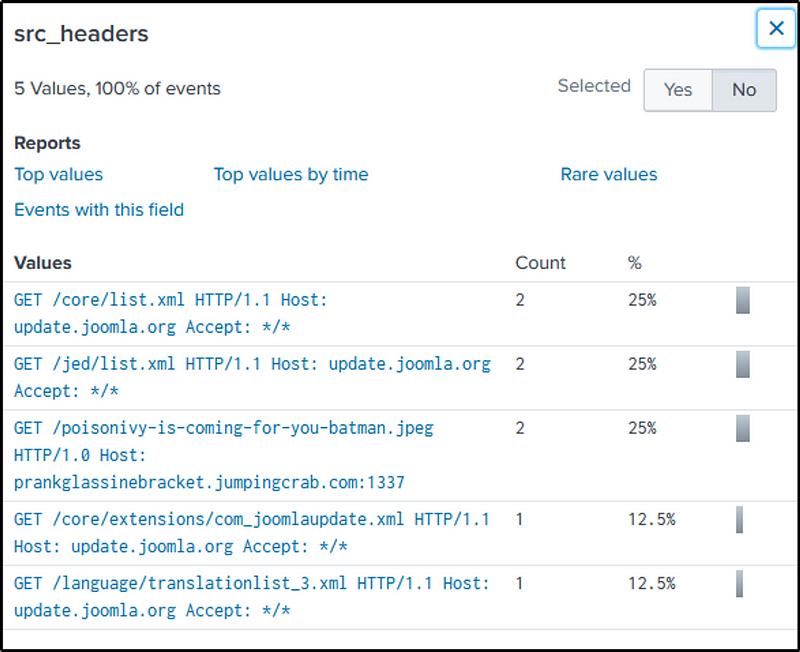Screen dimensions: 800x652
Task: Open the Rare values report
Action: point(608,174)
